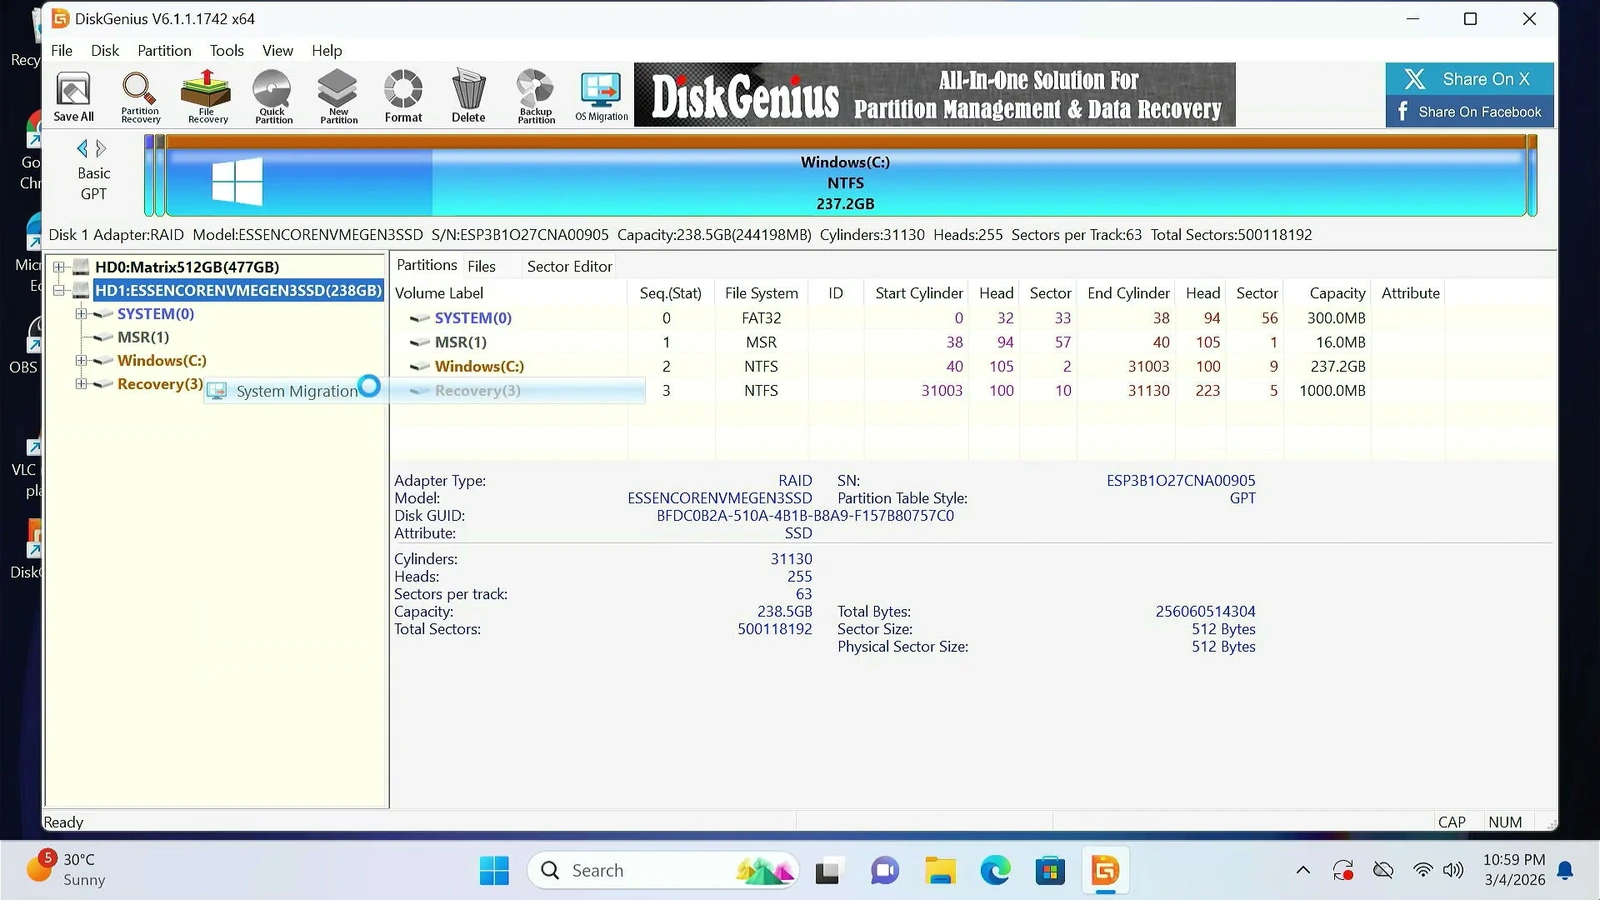The width and height of the screenshot is (1600, 900).
Task: Collapse the HD1:ESSENCORENVMEGEN3SSD disk node
Action: (59, 291)
